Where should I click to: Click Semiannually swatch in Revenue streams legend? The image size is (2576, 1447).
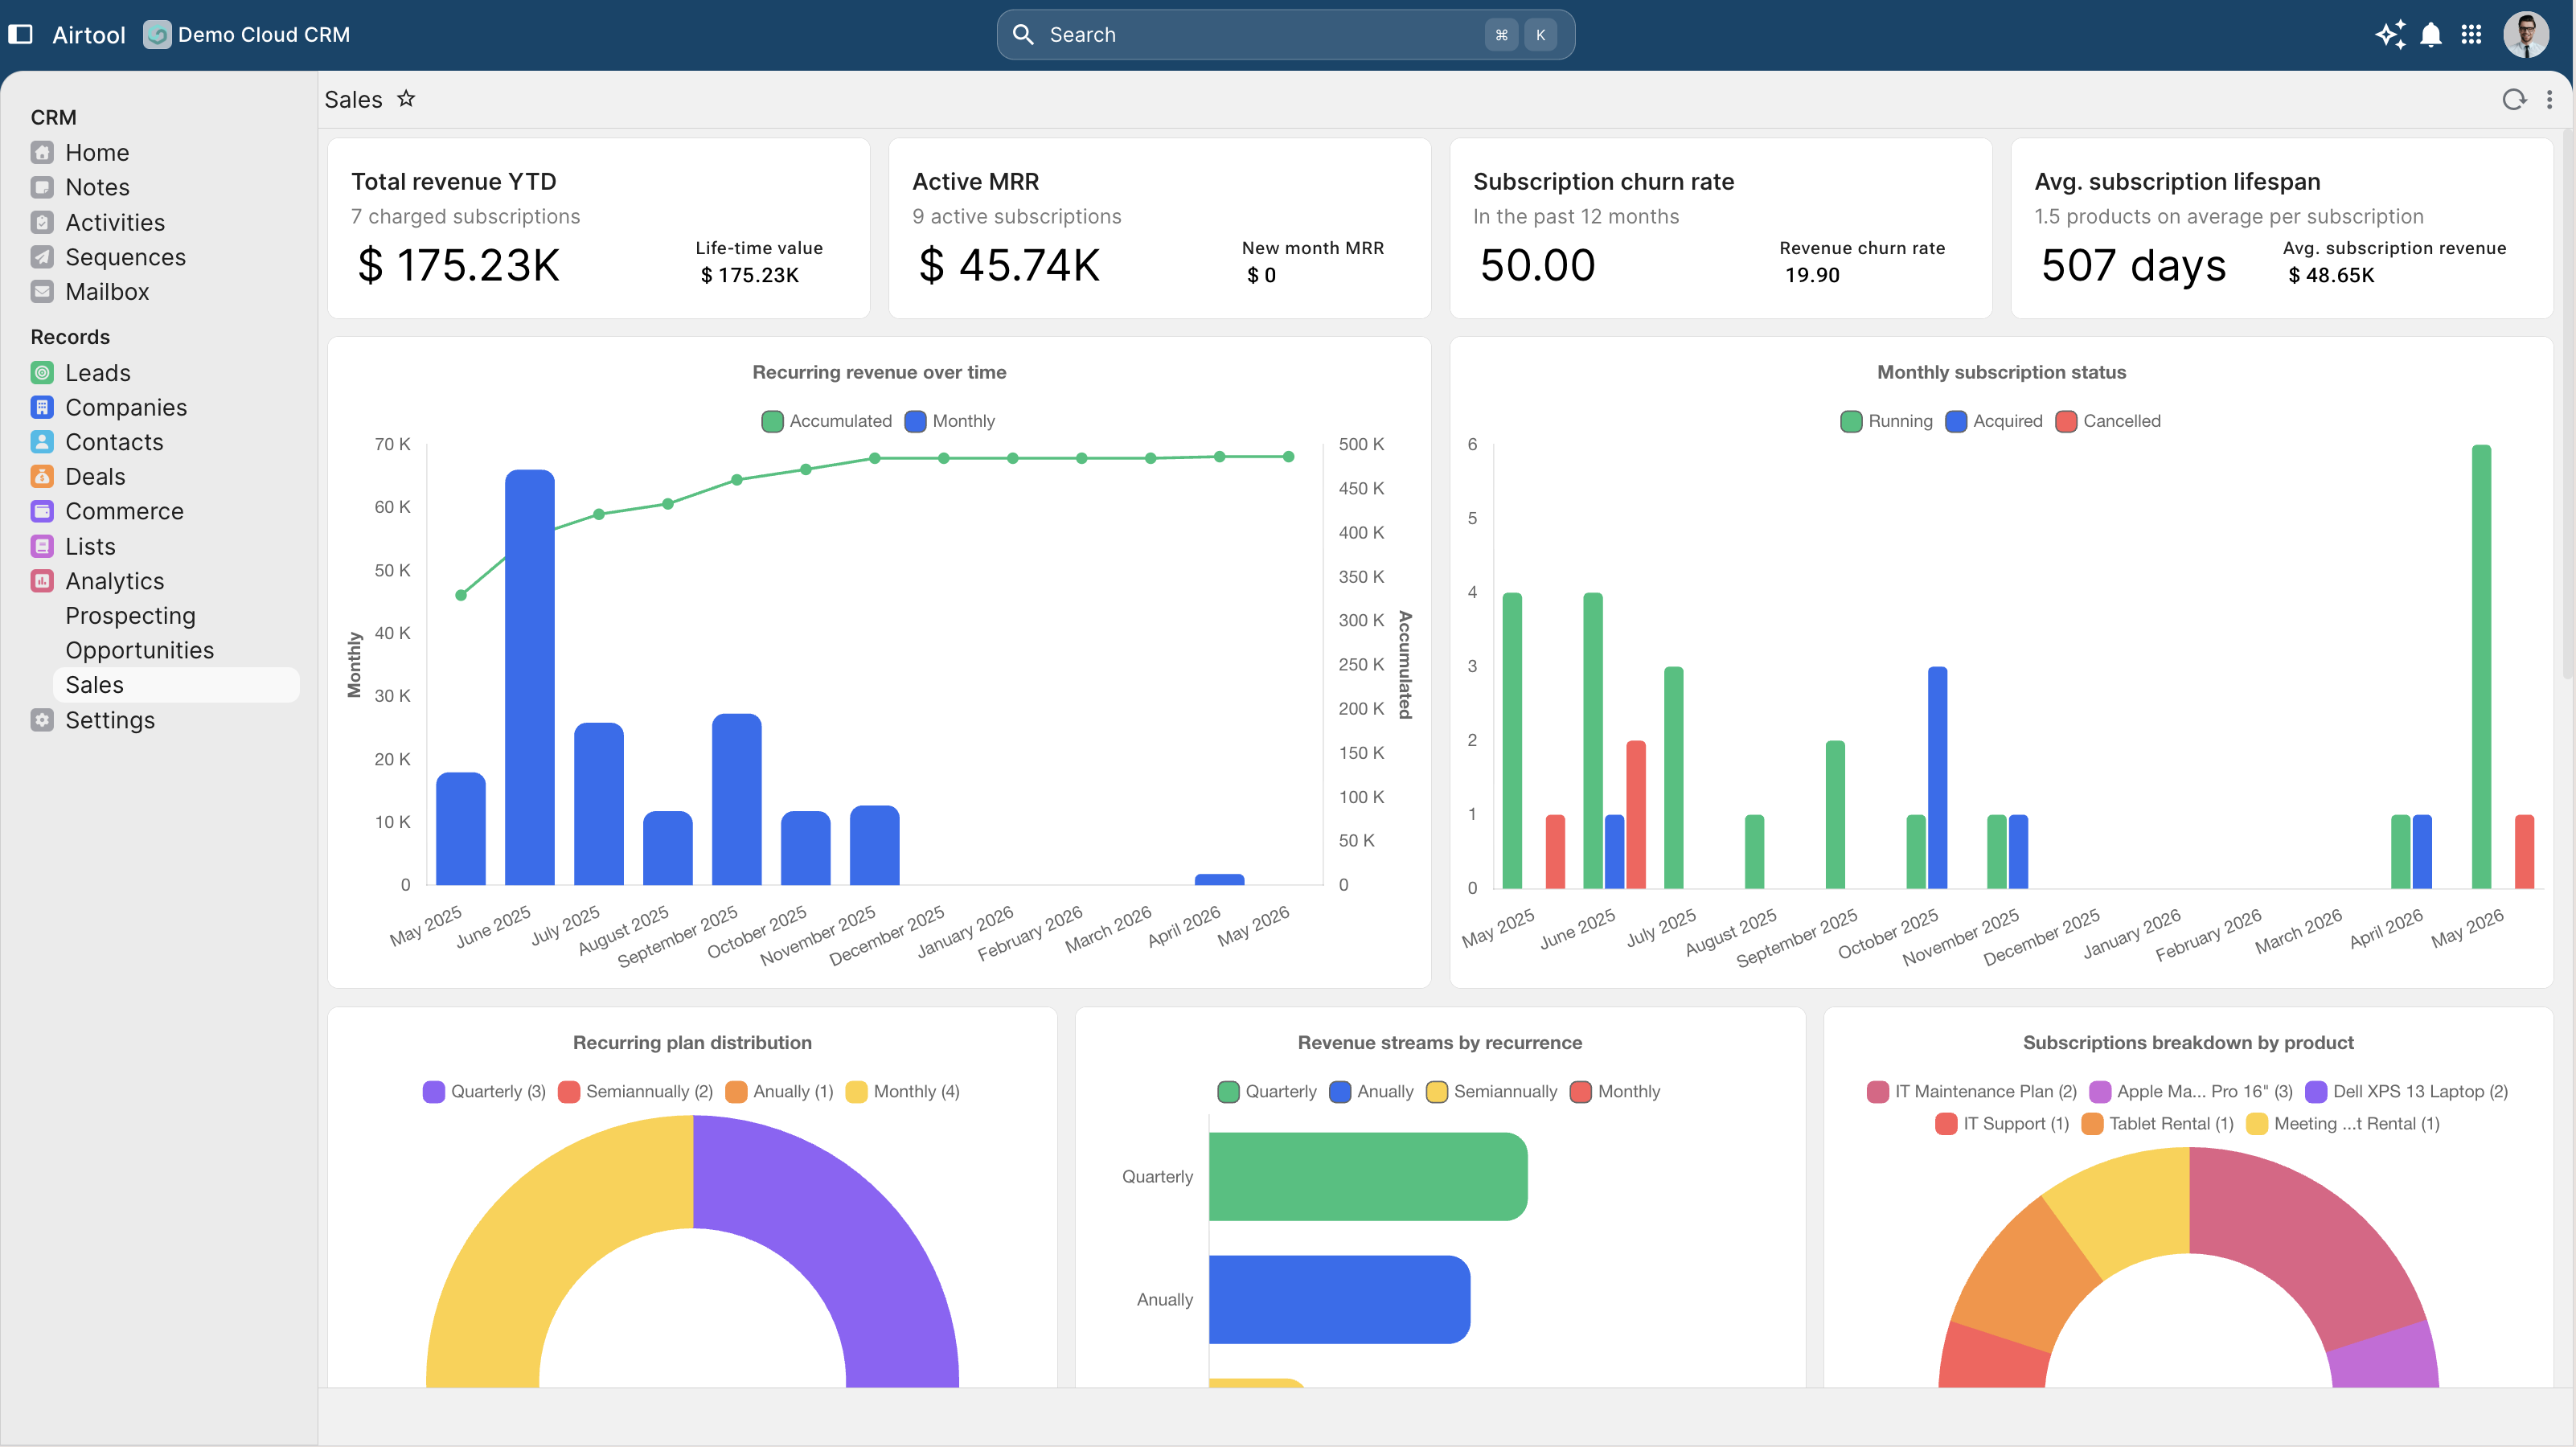pyautogui.click(x=1437, y=1091)
